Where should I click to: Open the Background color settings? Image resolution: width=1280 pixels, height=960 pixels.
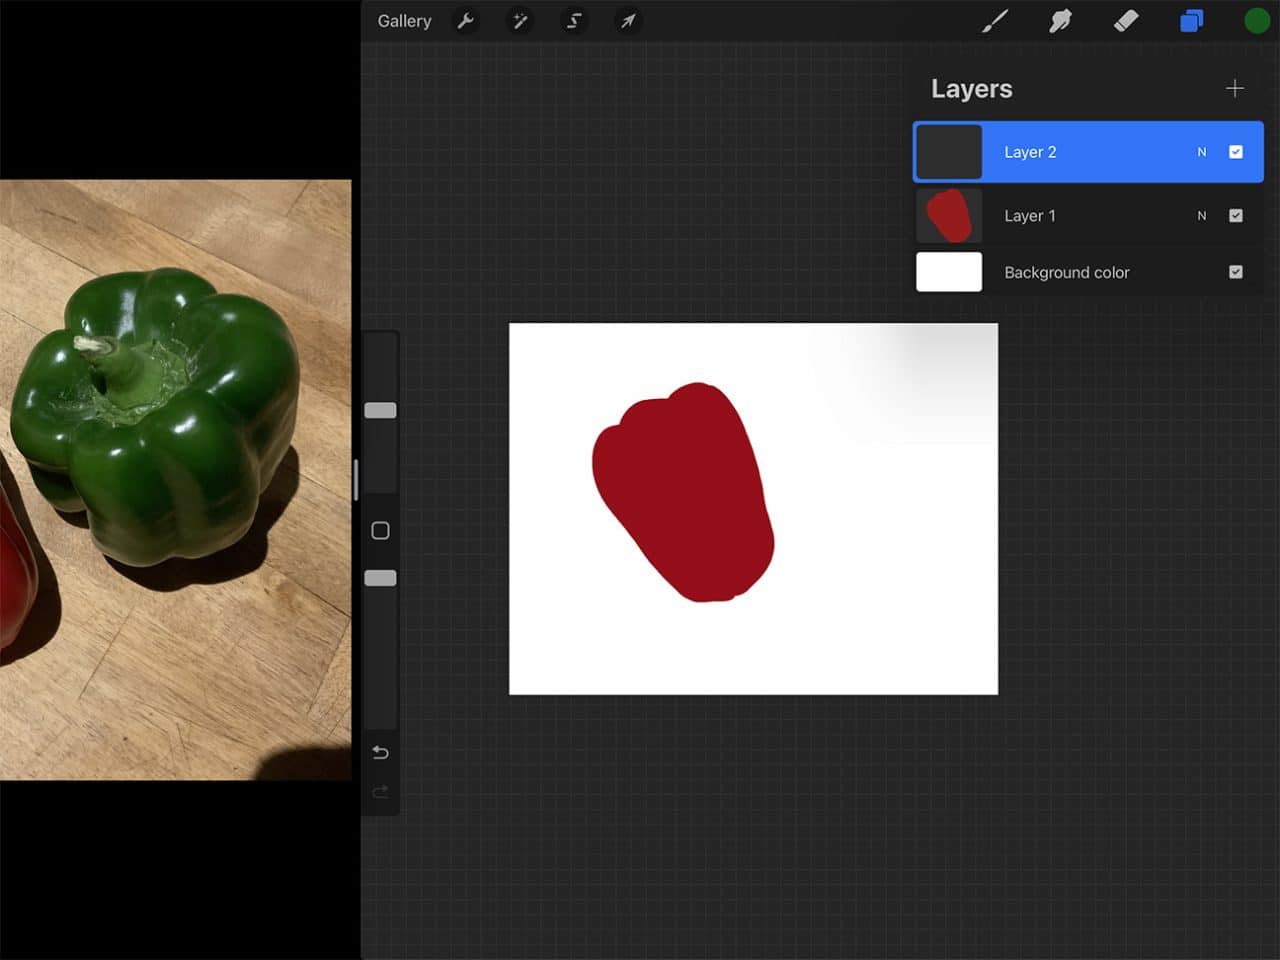click(1067, 272)
